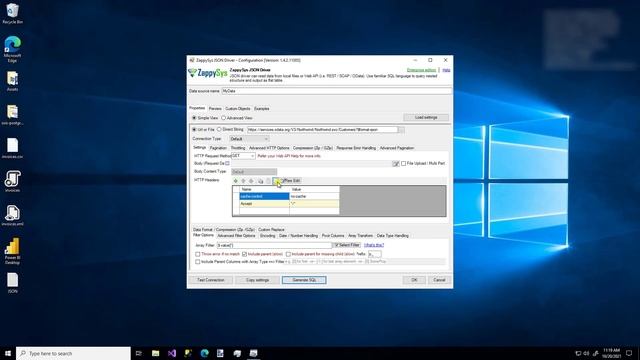
Task: Open the What's this? link
Action: tap(374, 245)
